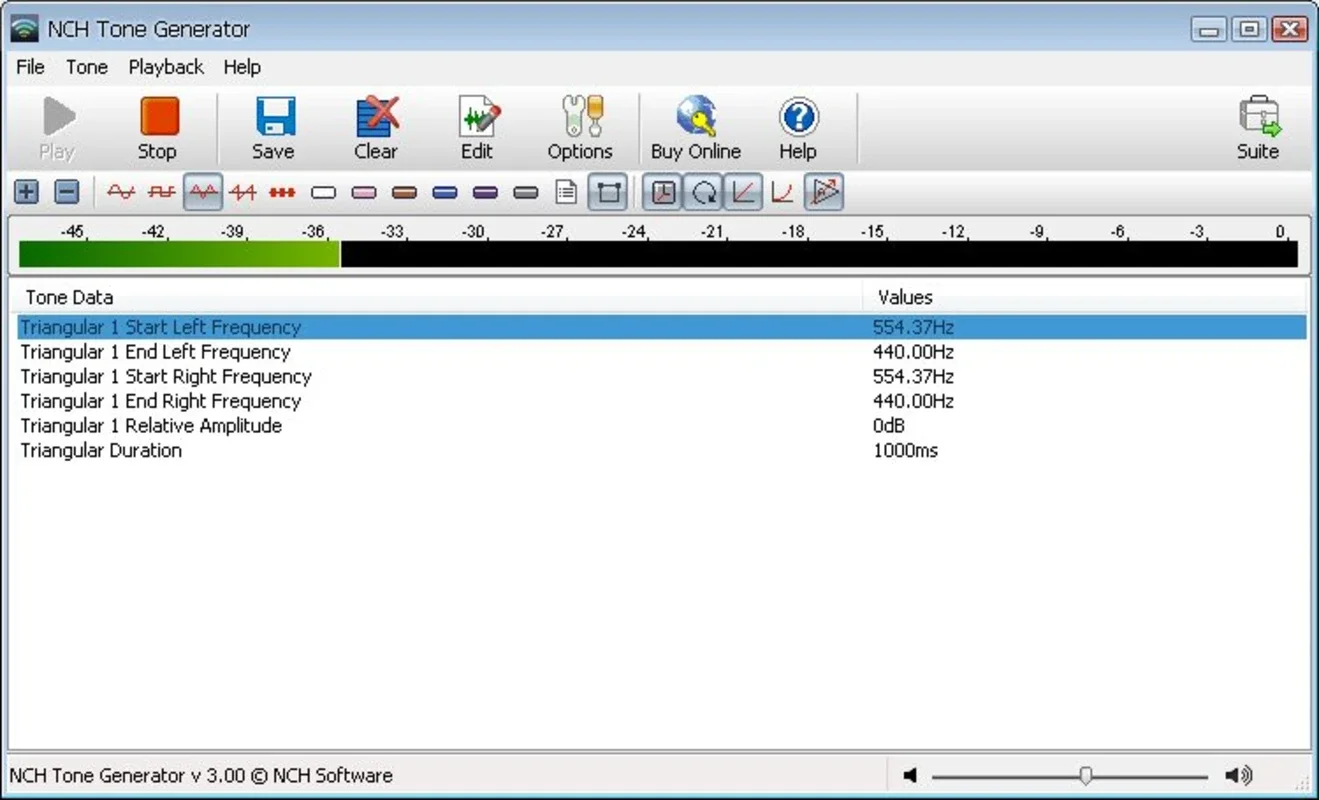Toggle the linear sweep graph icon

743,192
